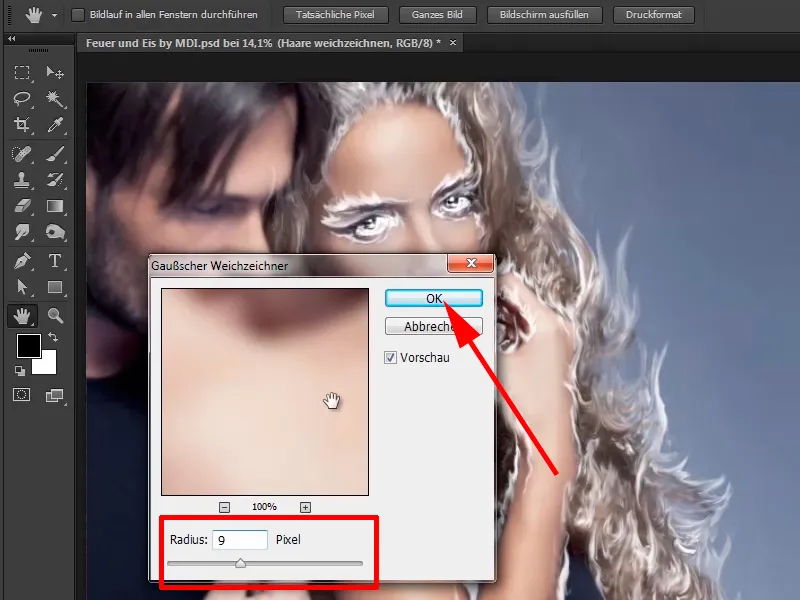This screenshot has height=600, width=800.
Task: Enable Bildlauf in allen Fenstern durchführen
Action: [78, 15]
